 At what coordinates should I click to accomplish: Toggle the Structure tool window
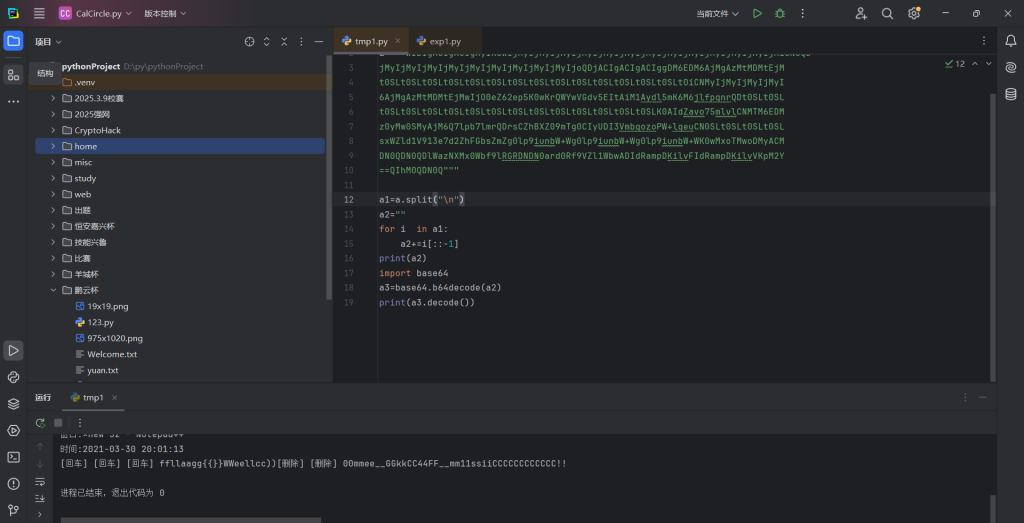(13, 74)
